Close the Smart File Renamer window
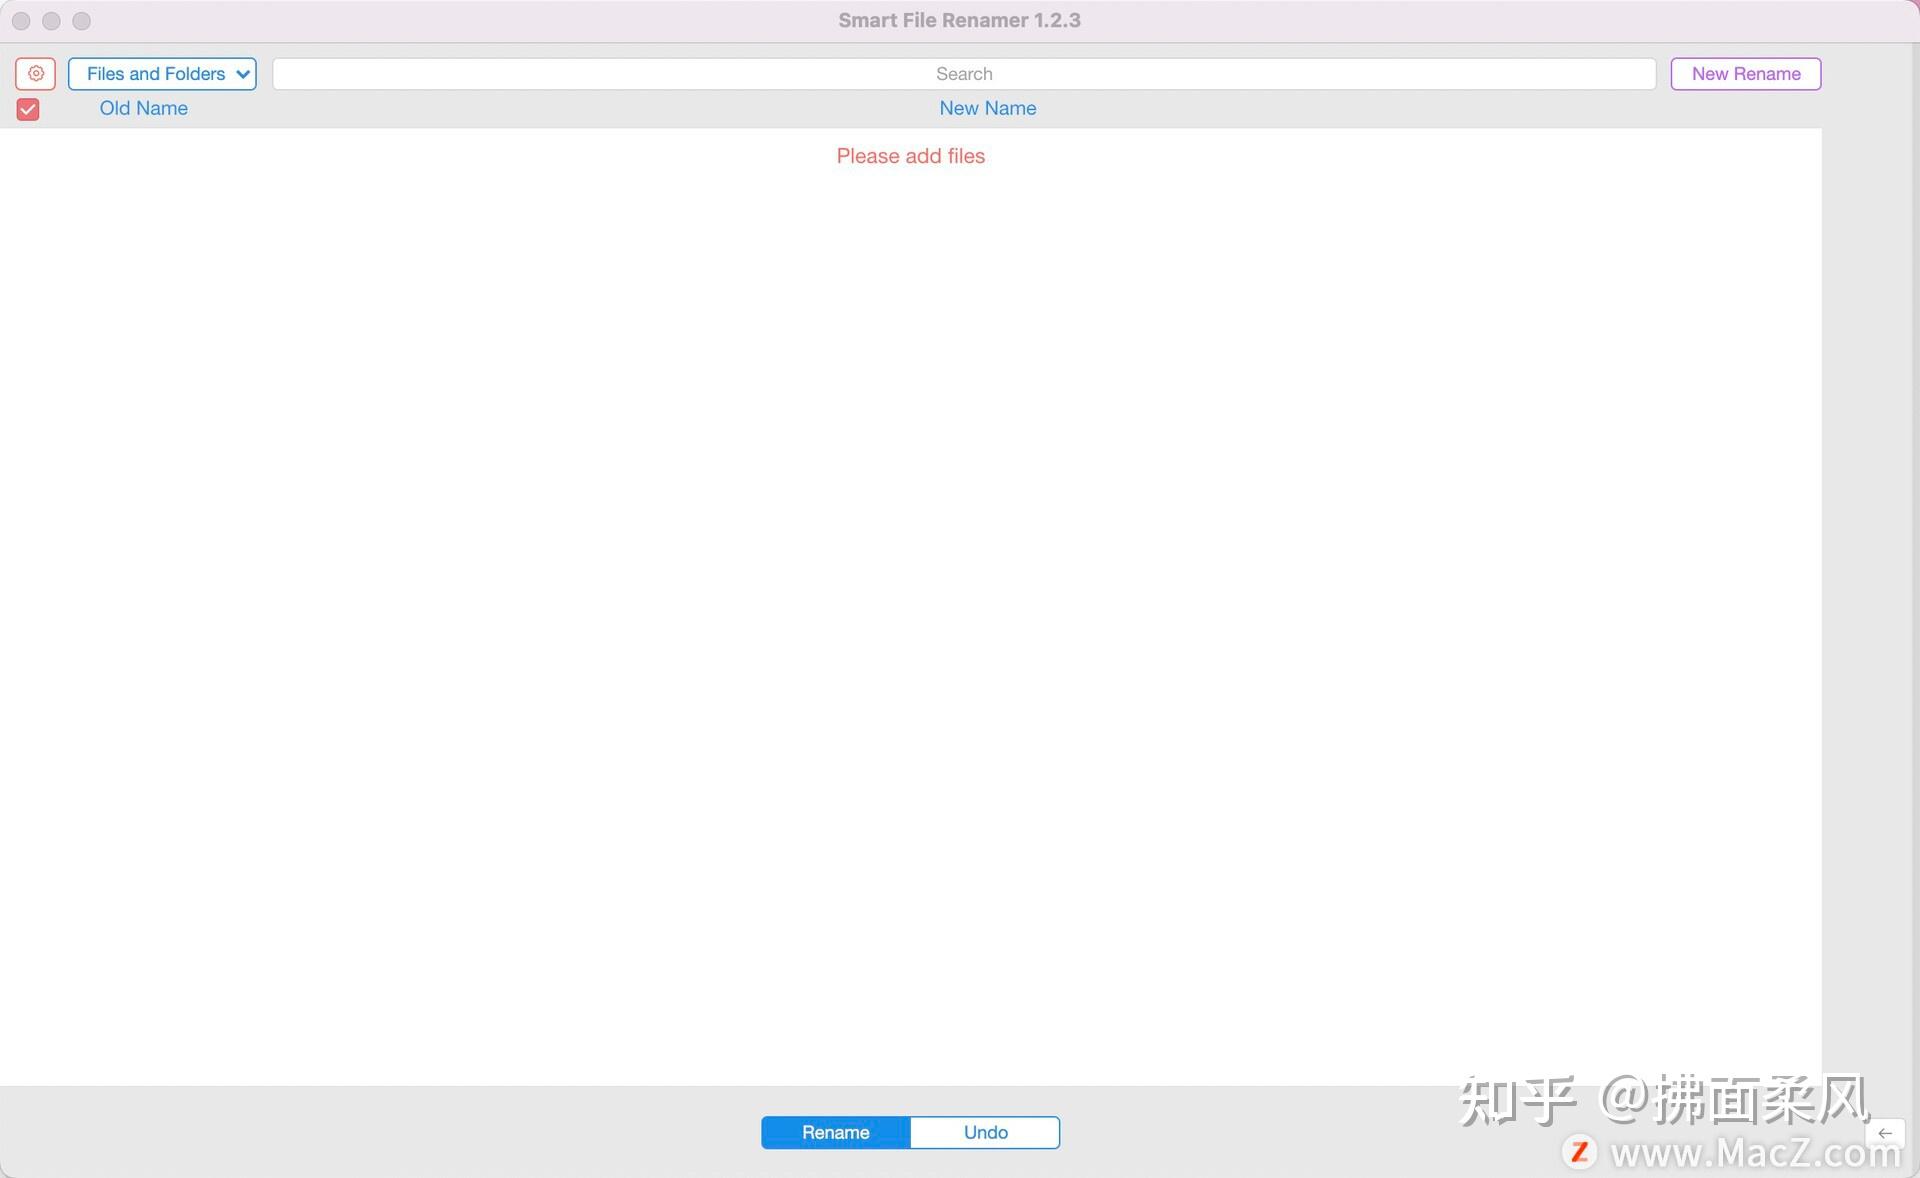 tap(21, 21)
